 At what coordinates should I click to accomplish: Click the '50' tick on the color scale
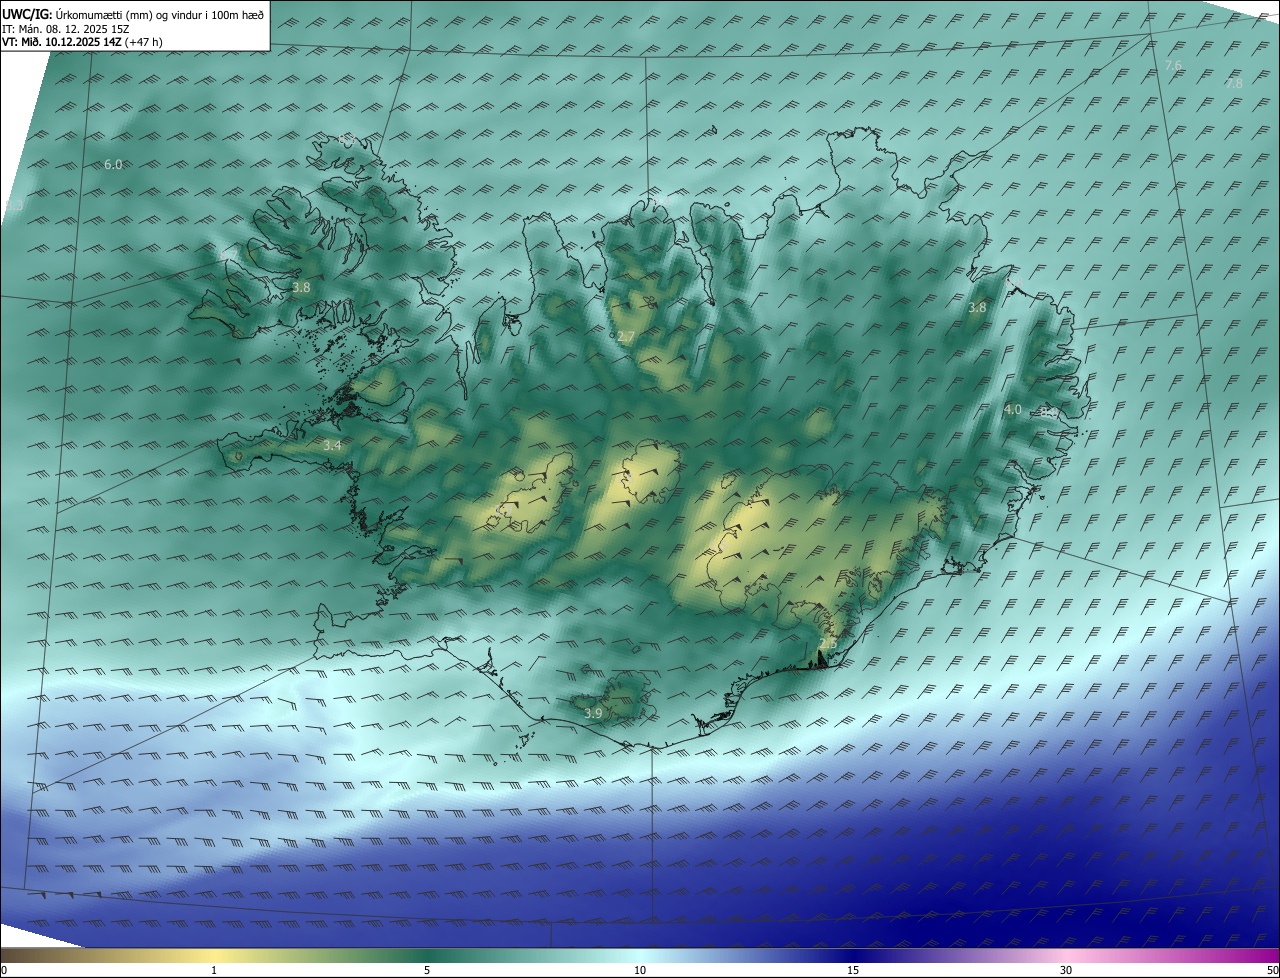click(x=1272, y=970)
